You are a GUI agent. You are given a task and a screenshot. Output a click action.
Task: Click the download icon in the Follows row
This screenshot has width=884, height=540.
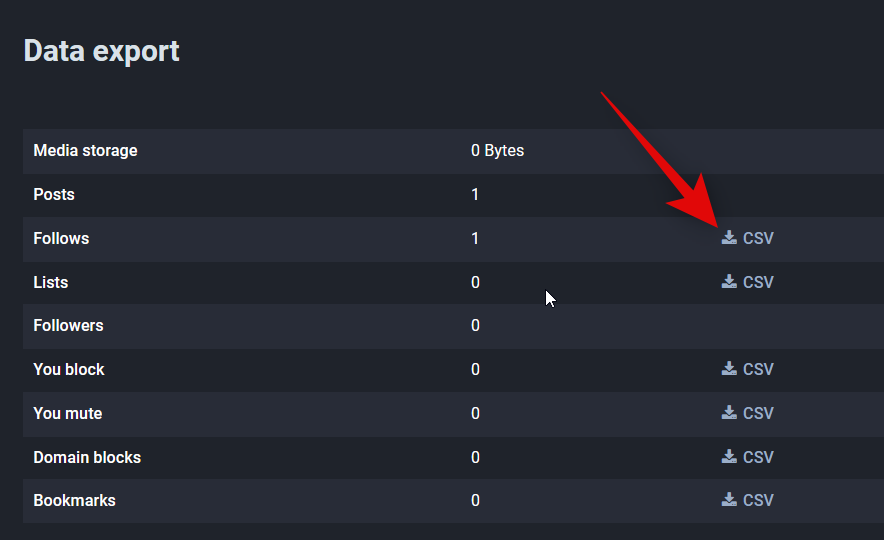click(x=729, y=238)
